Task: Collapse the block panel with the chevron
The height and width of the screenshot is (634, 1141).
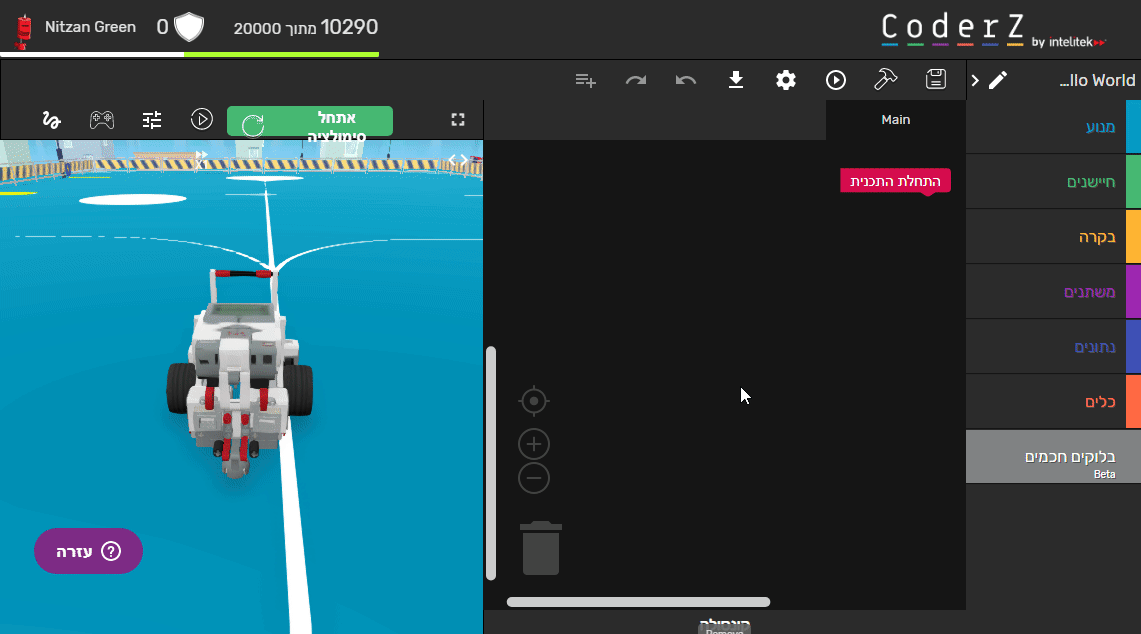Action: 975,81
